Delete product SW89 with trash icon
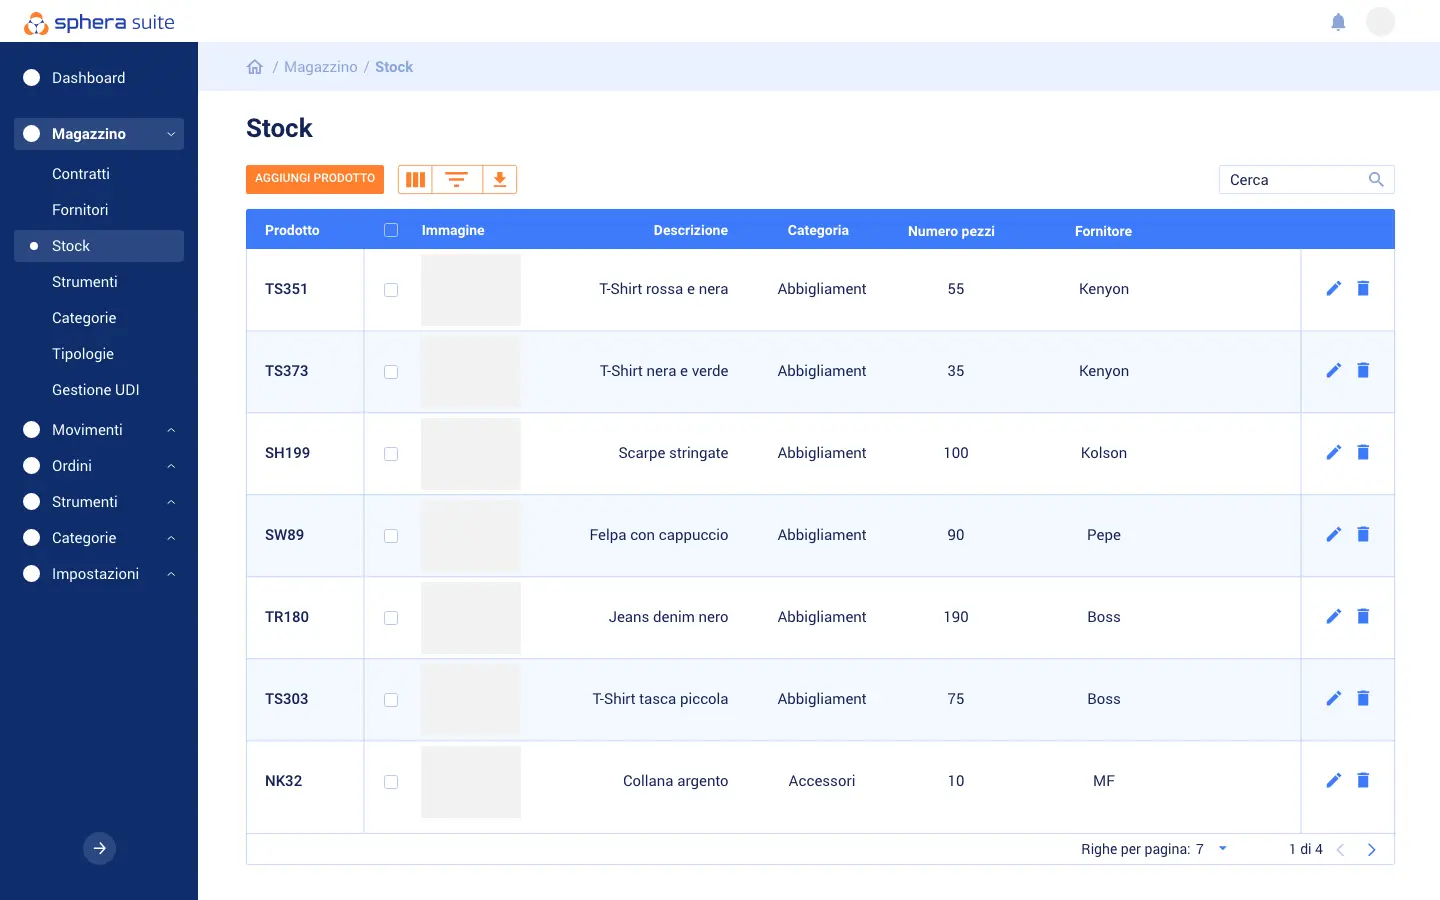Viewport: 1440px width, 900px height. (1363, 535)
